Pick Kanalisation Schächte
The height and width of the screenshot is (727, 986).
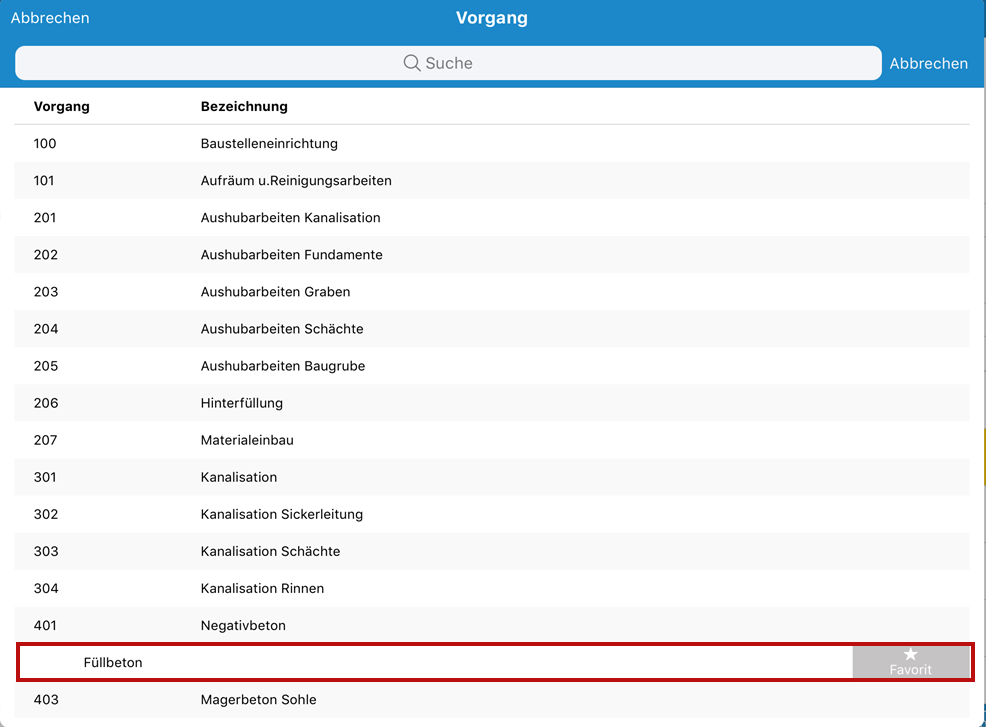[x=492, y=552]
